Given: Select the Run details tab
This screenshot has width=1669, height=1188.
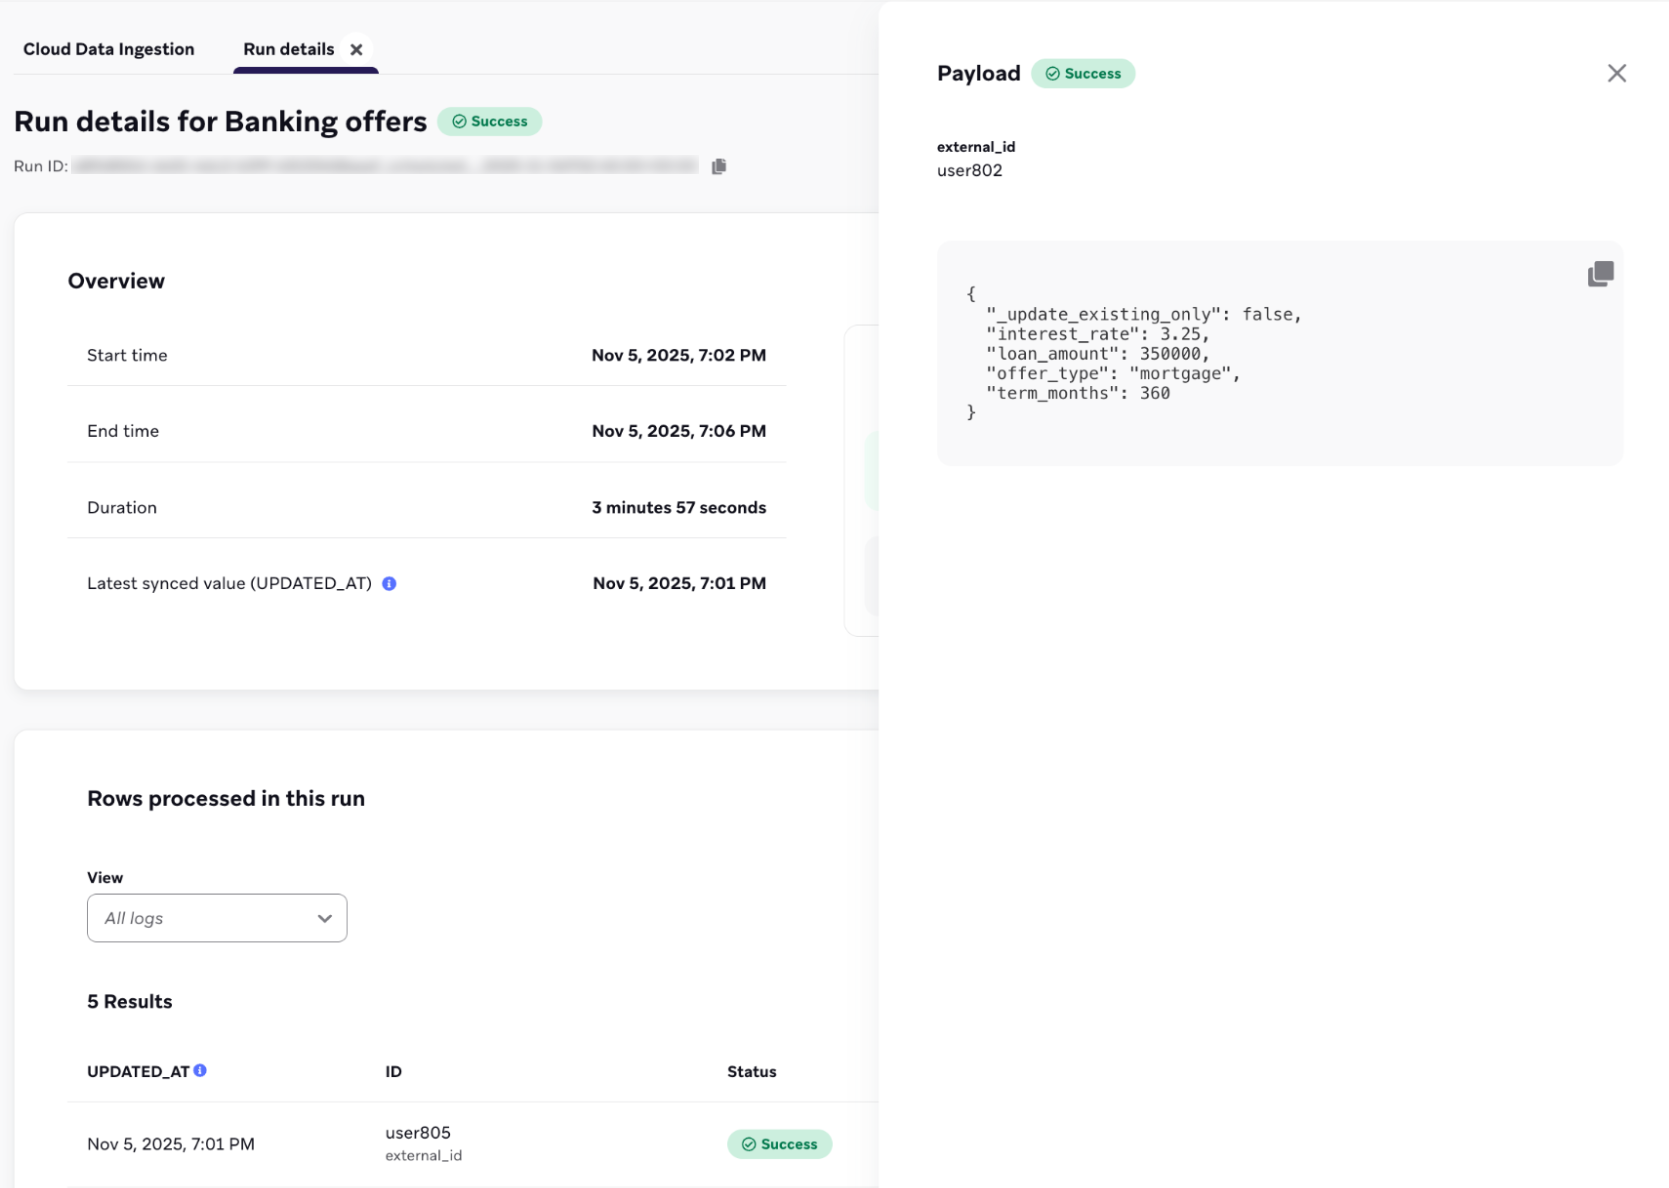Looking at the screenshot, I should coord(288,49).
